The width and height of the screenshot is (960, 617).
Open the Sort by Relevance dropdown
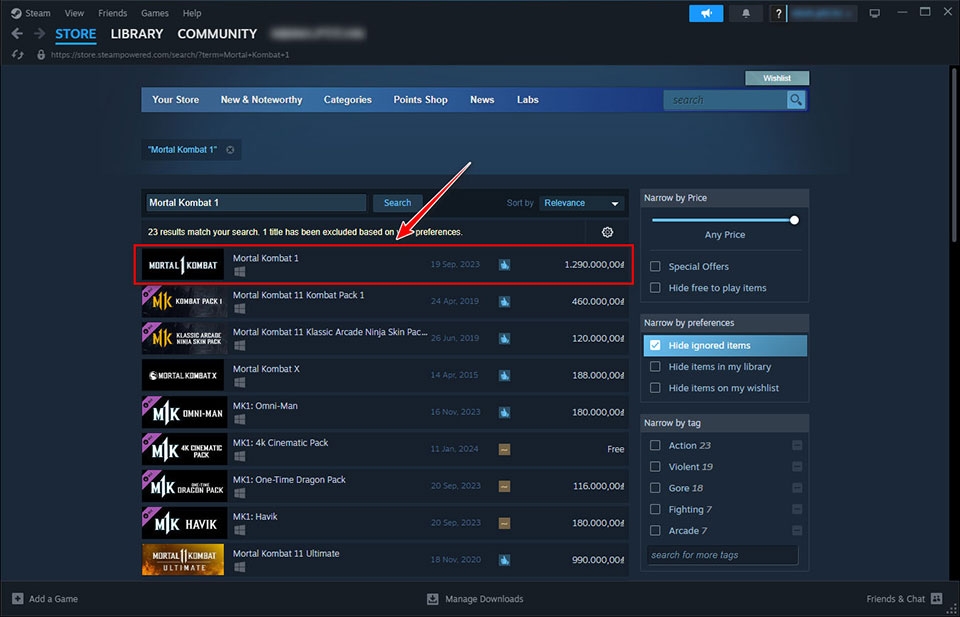pyautogui.click(x=582, y=203)
